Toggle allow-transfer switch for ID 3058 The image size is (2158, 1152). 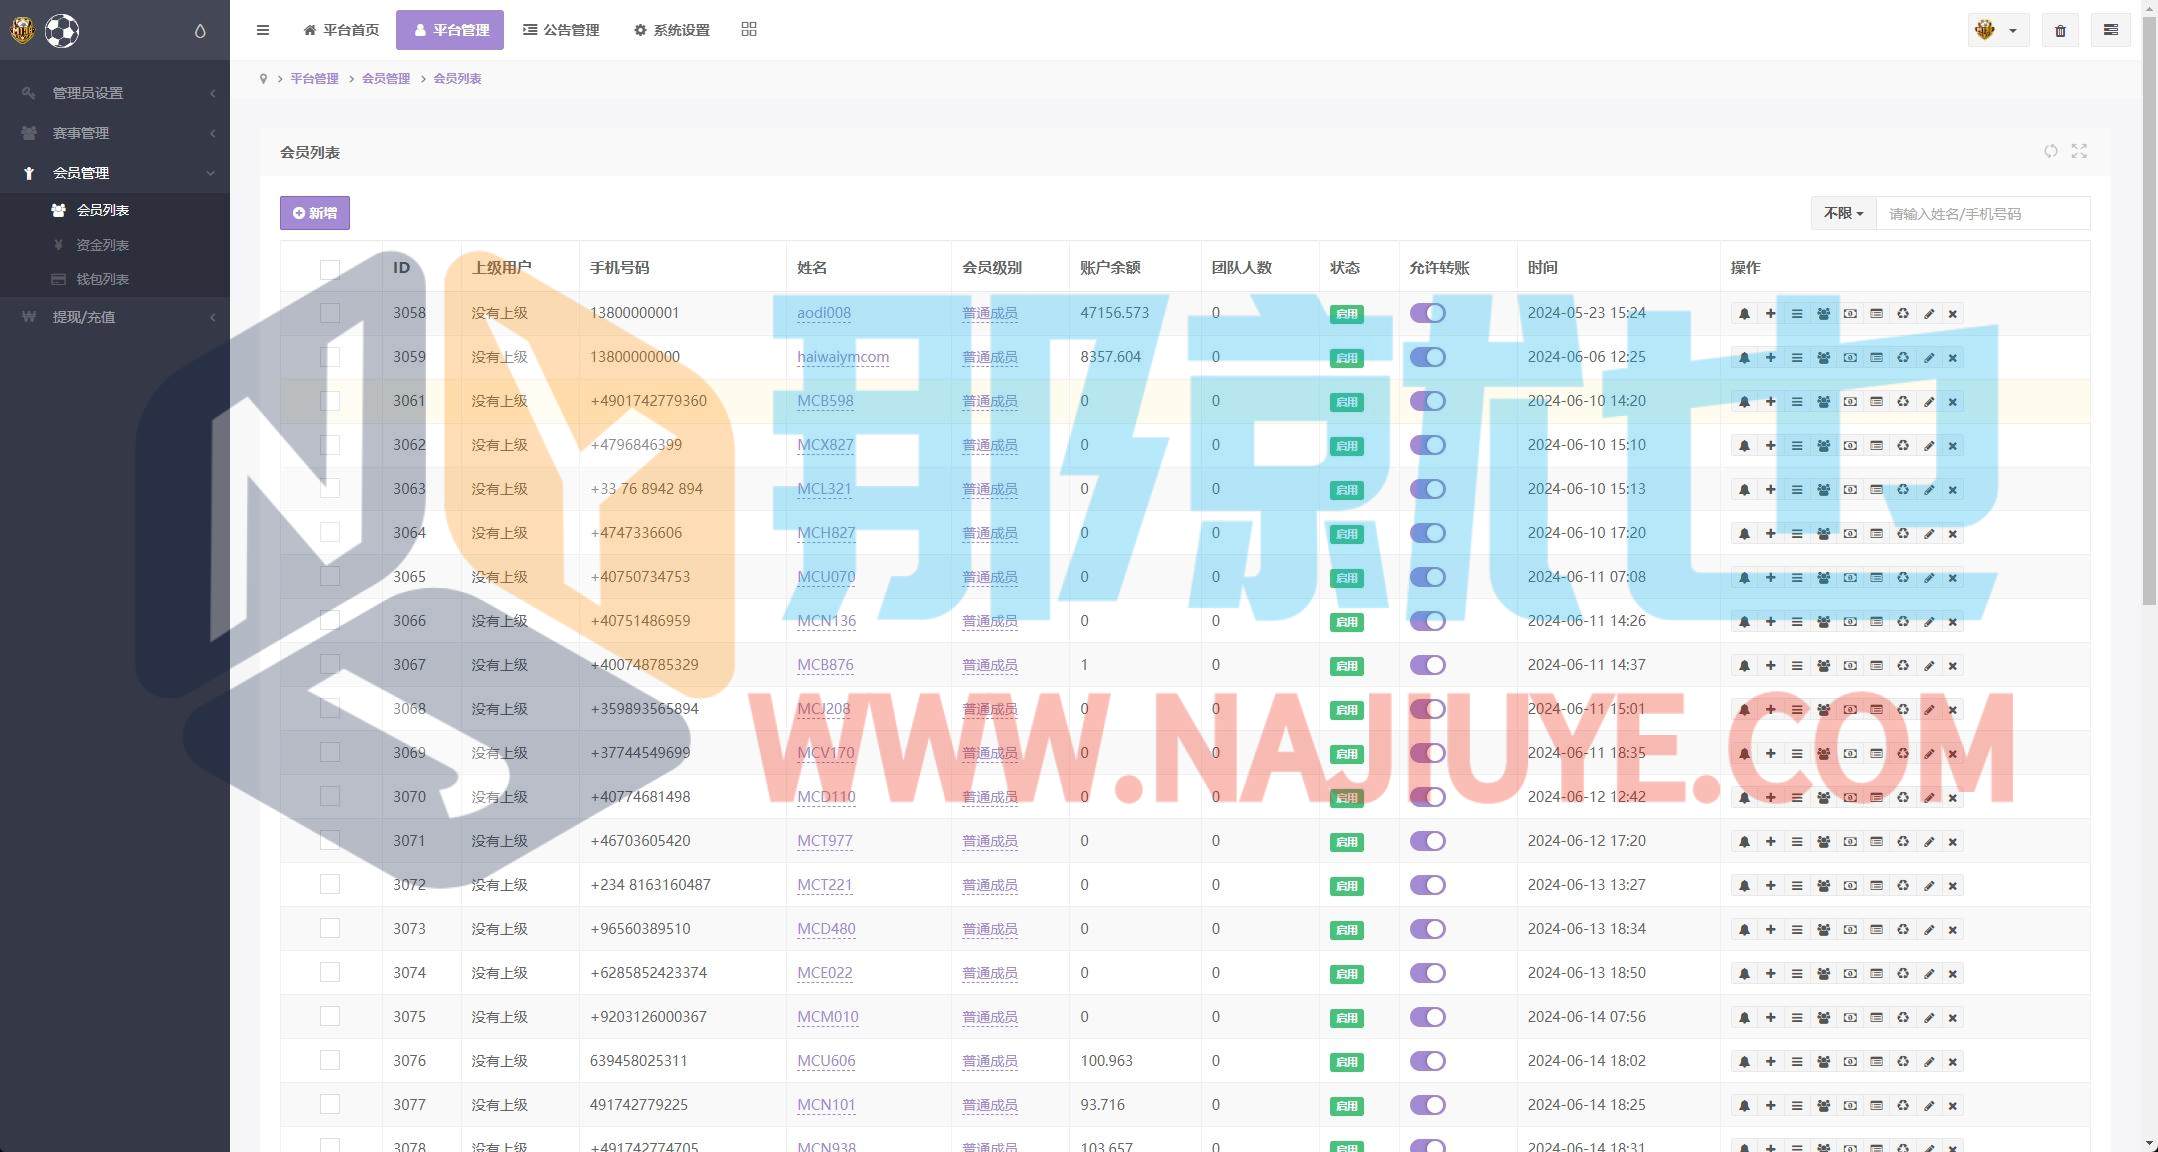click(1427, 313)
